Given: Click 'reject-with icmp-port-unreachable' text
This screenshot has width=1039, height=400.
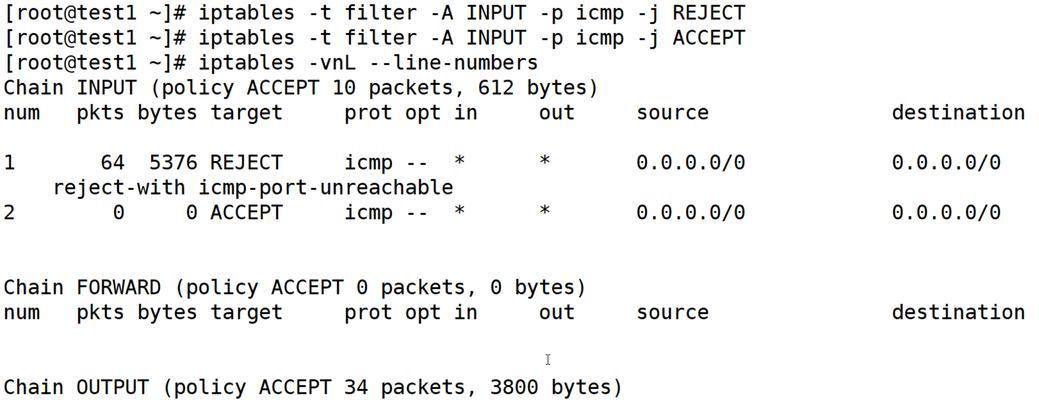Looking at the screenshot, I should point(253,188).
